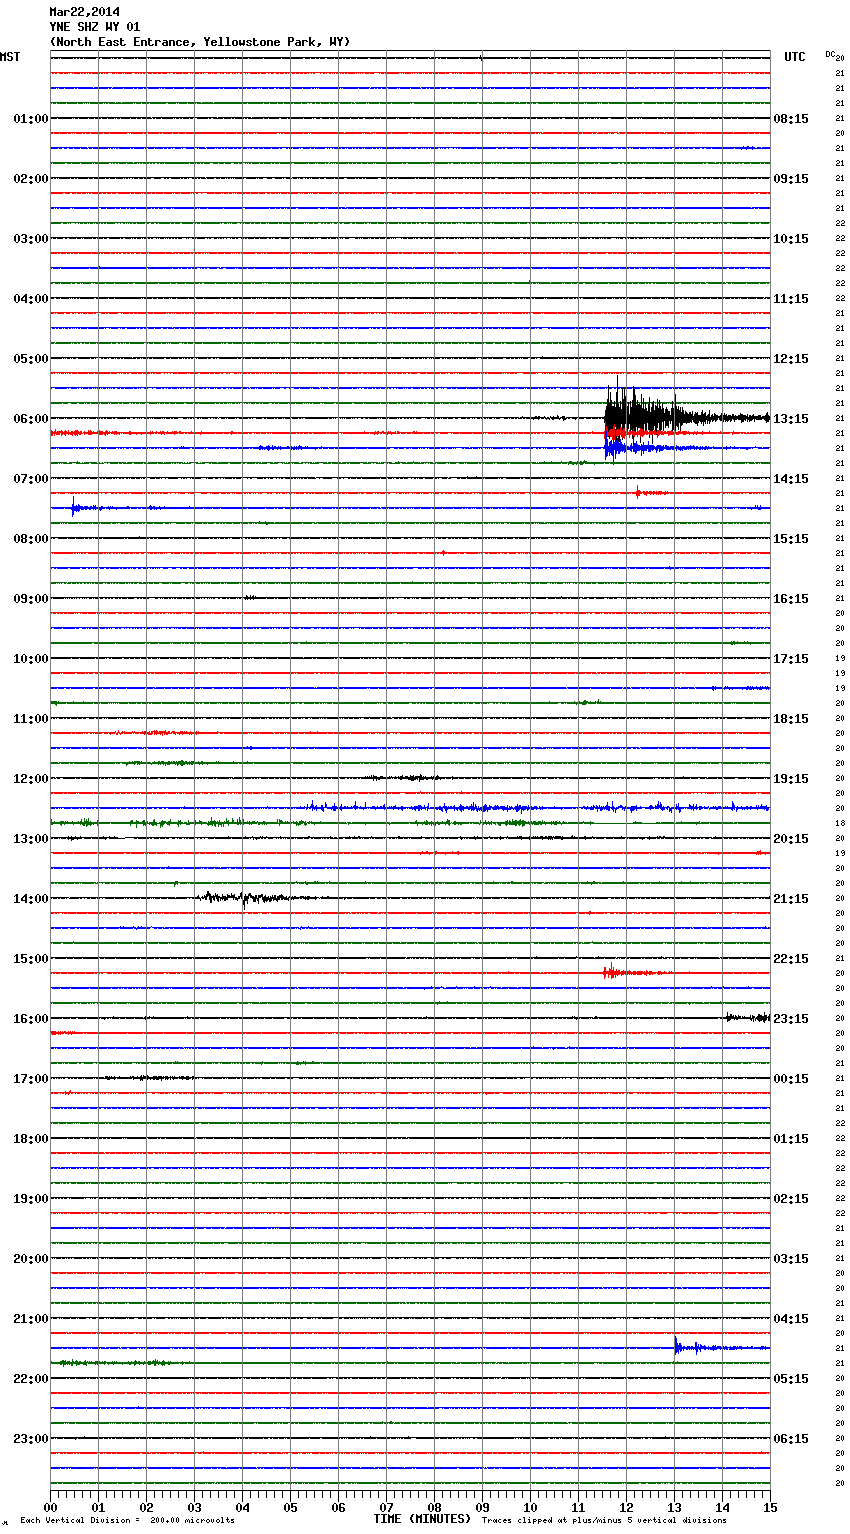
Task: Select the 14:00 MST hour label
Action: point(30,899)
